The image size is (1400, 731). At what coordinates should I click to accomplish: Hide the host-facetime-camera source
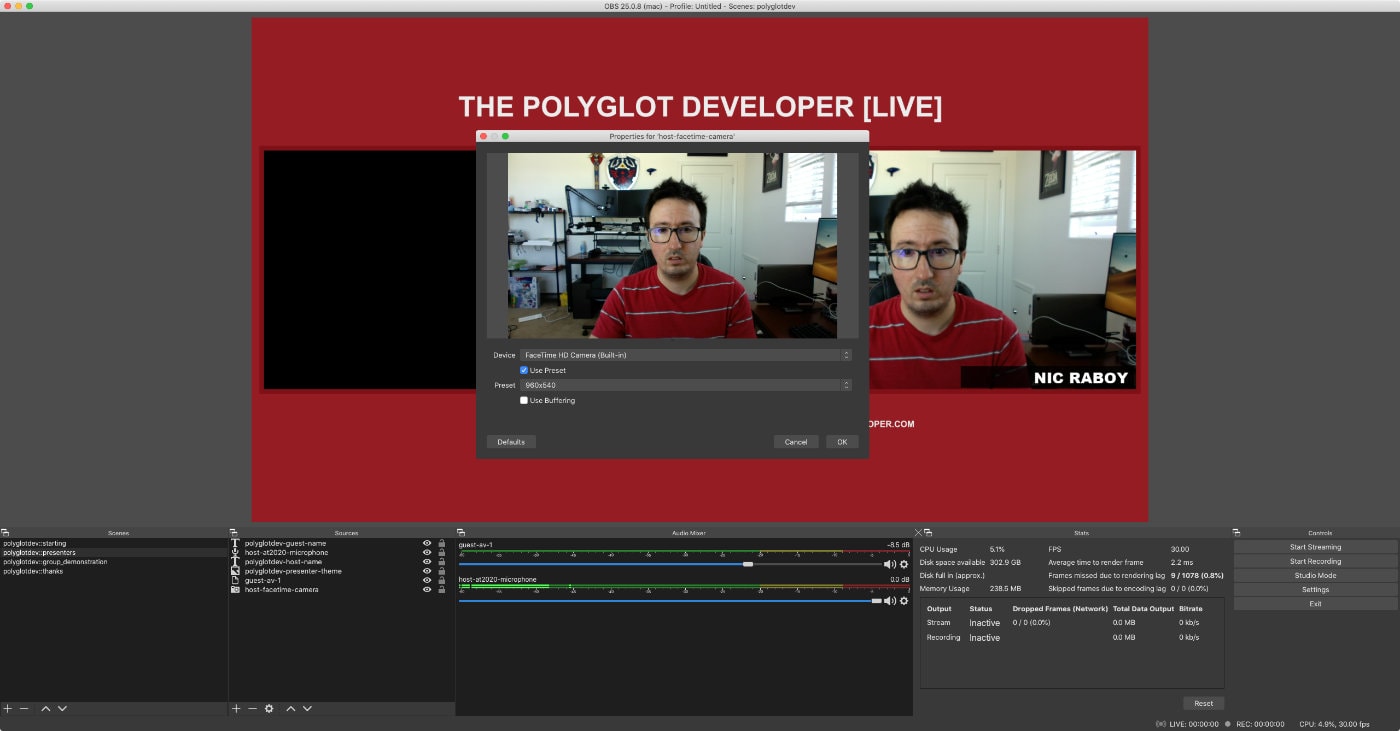click(427, 590)
